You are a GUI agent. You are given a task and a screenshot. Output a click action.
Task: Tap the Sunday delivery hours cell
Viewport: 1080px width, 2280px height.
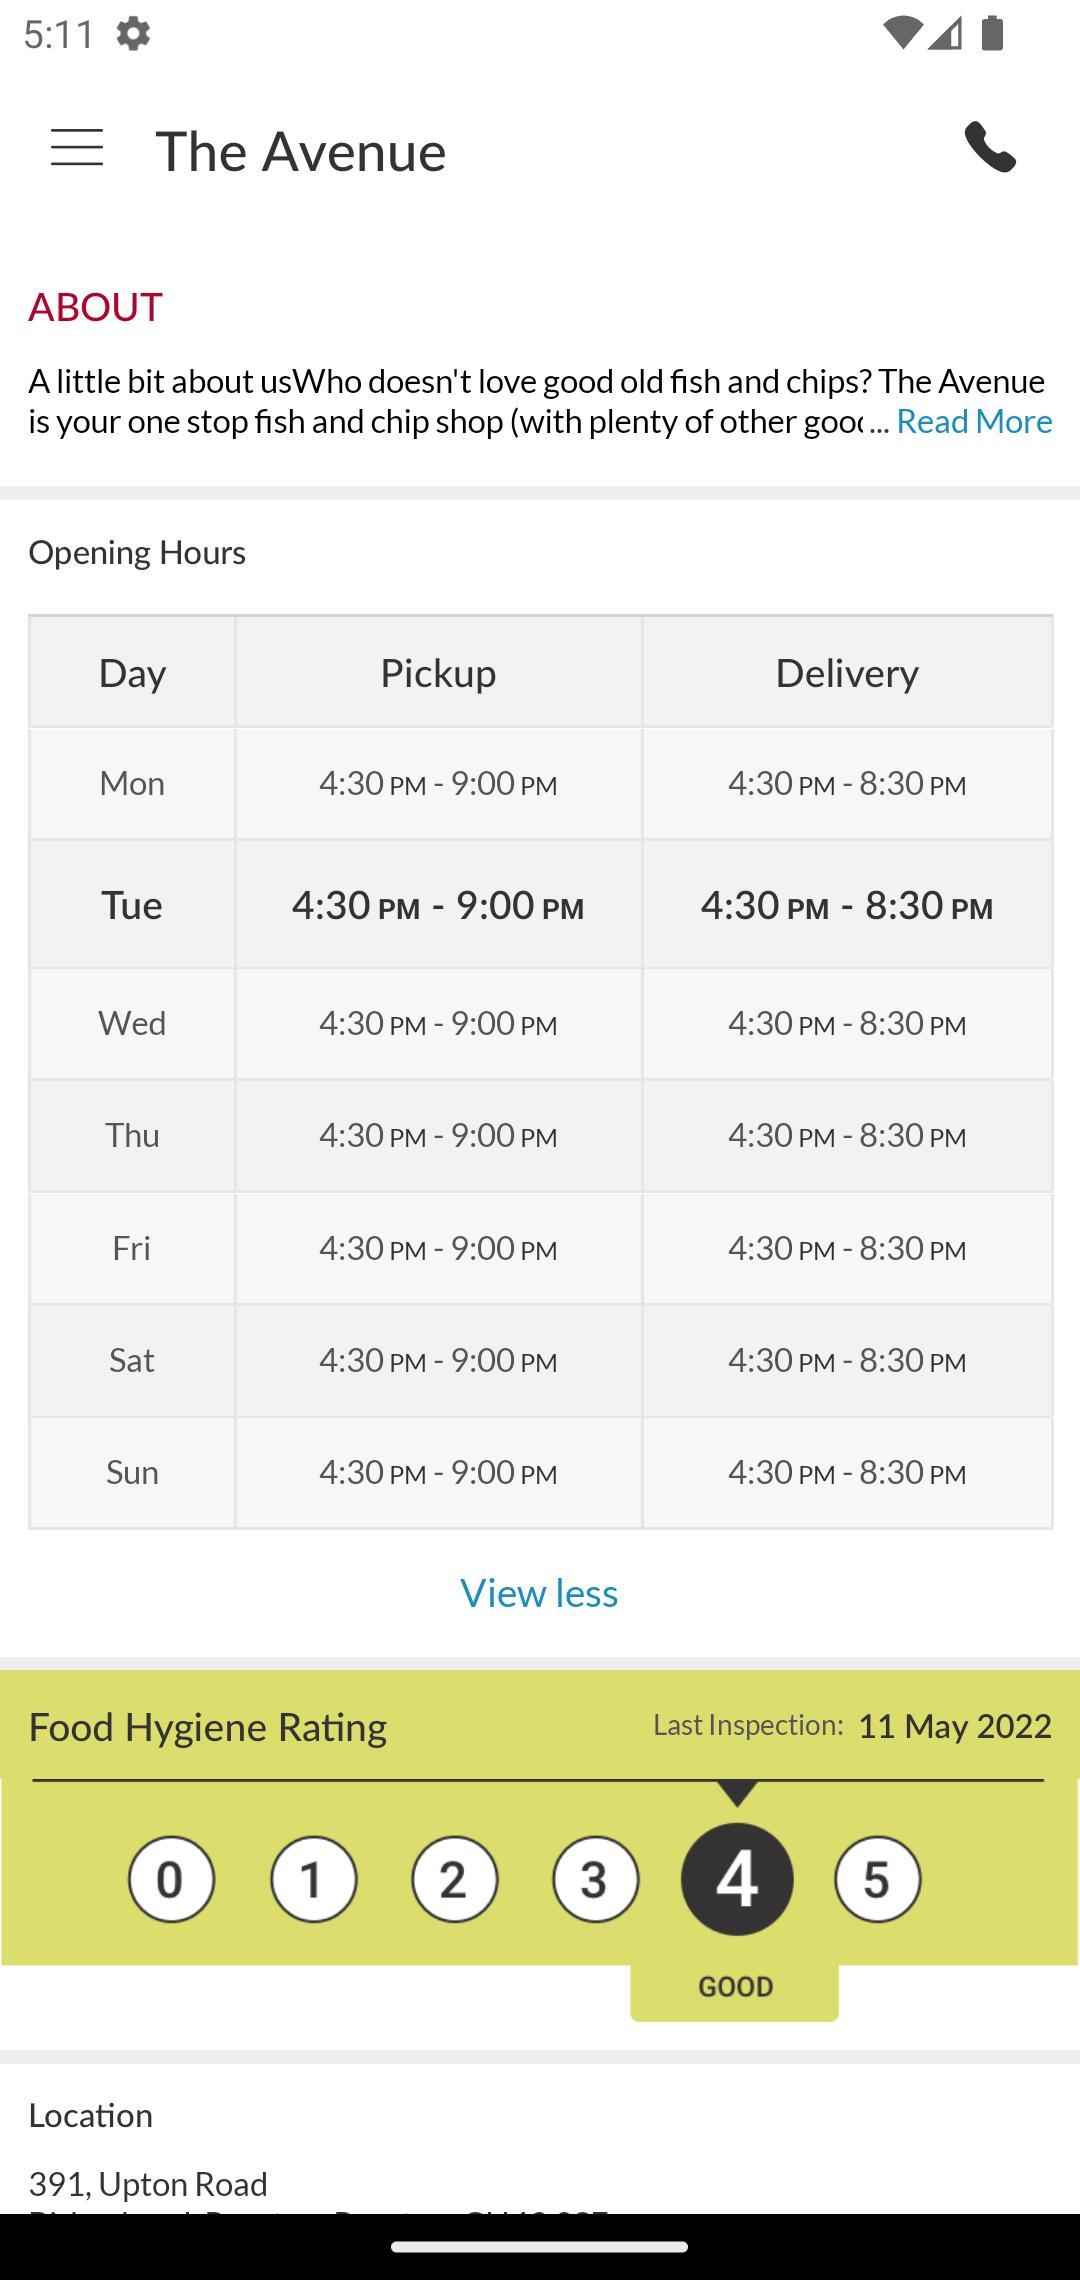(847, 1473)
